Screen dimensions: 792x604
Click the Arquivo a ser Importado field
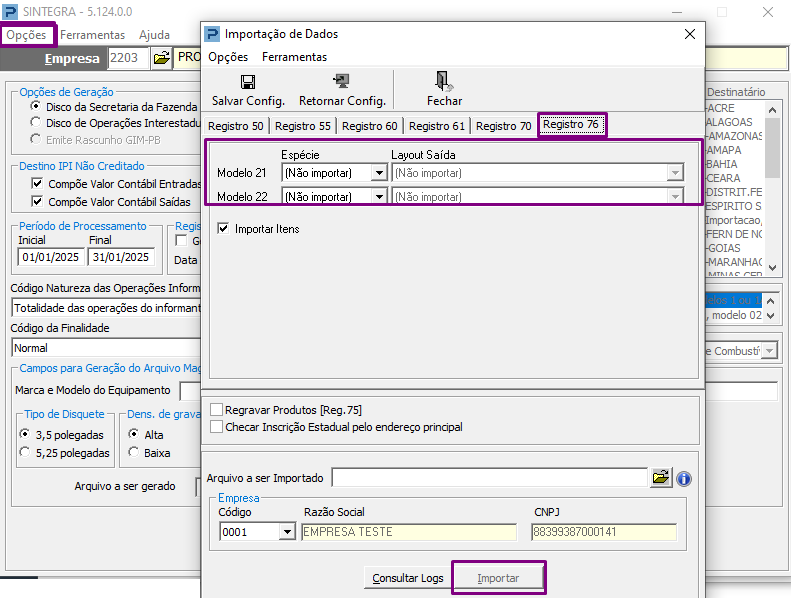click(x=489, y=478)
